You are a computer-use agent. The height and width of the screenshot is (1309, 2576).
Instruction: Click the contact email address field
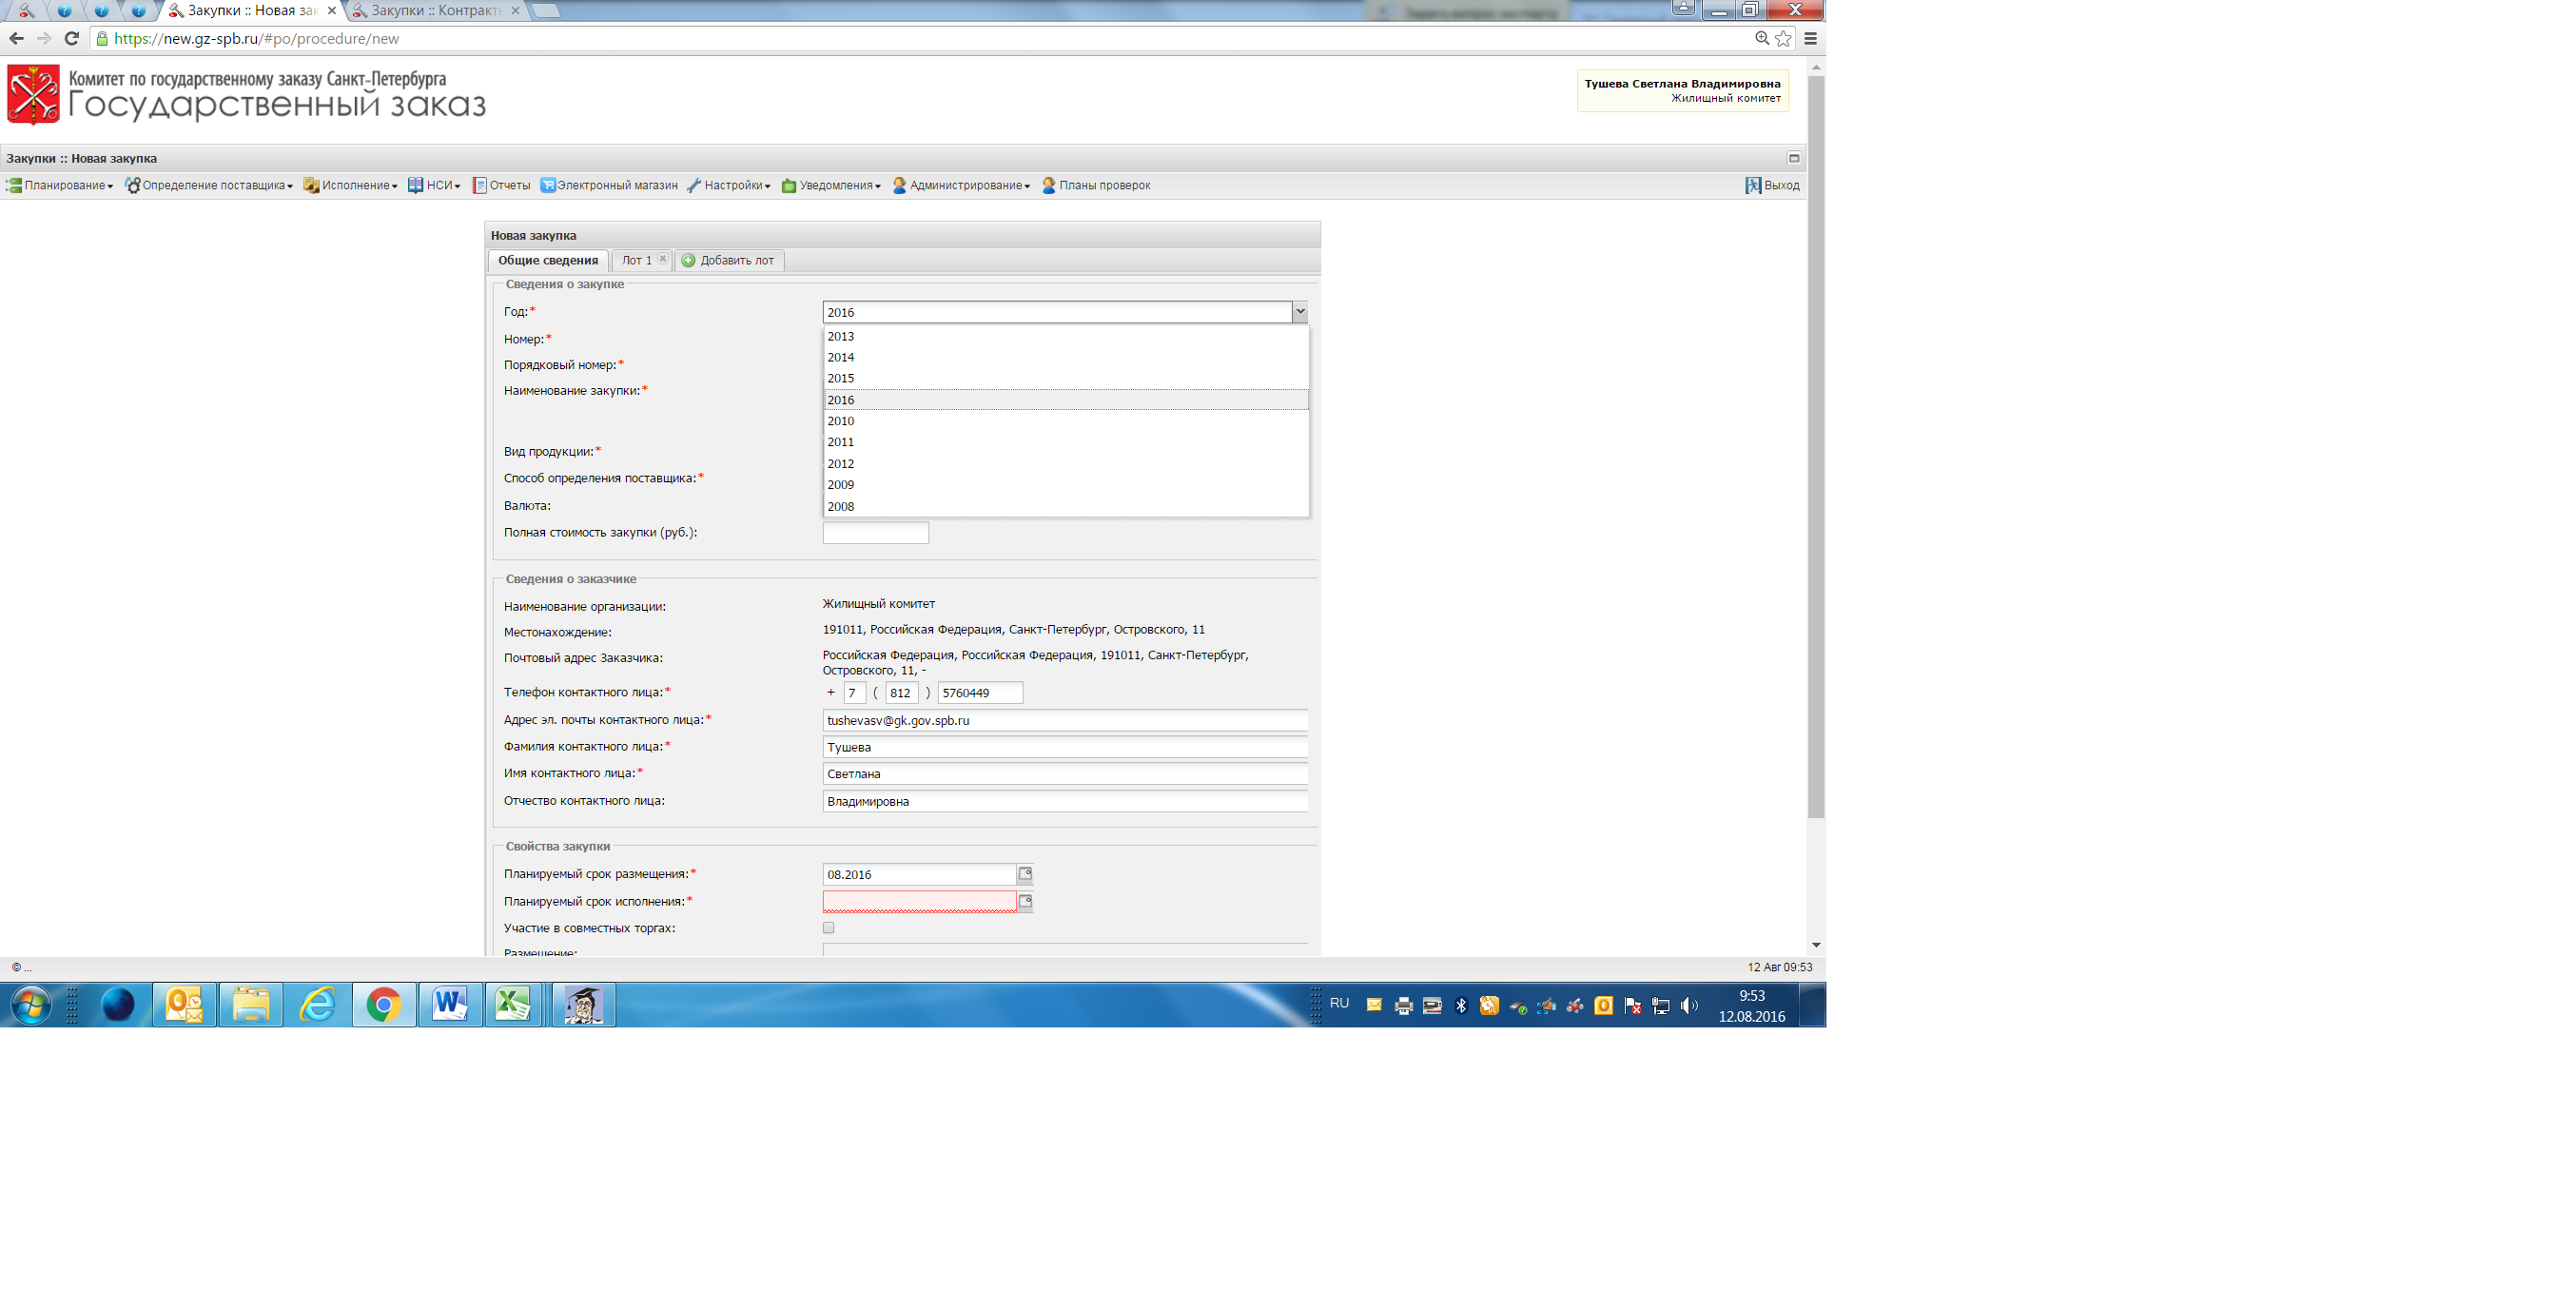coord(1065,720)
